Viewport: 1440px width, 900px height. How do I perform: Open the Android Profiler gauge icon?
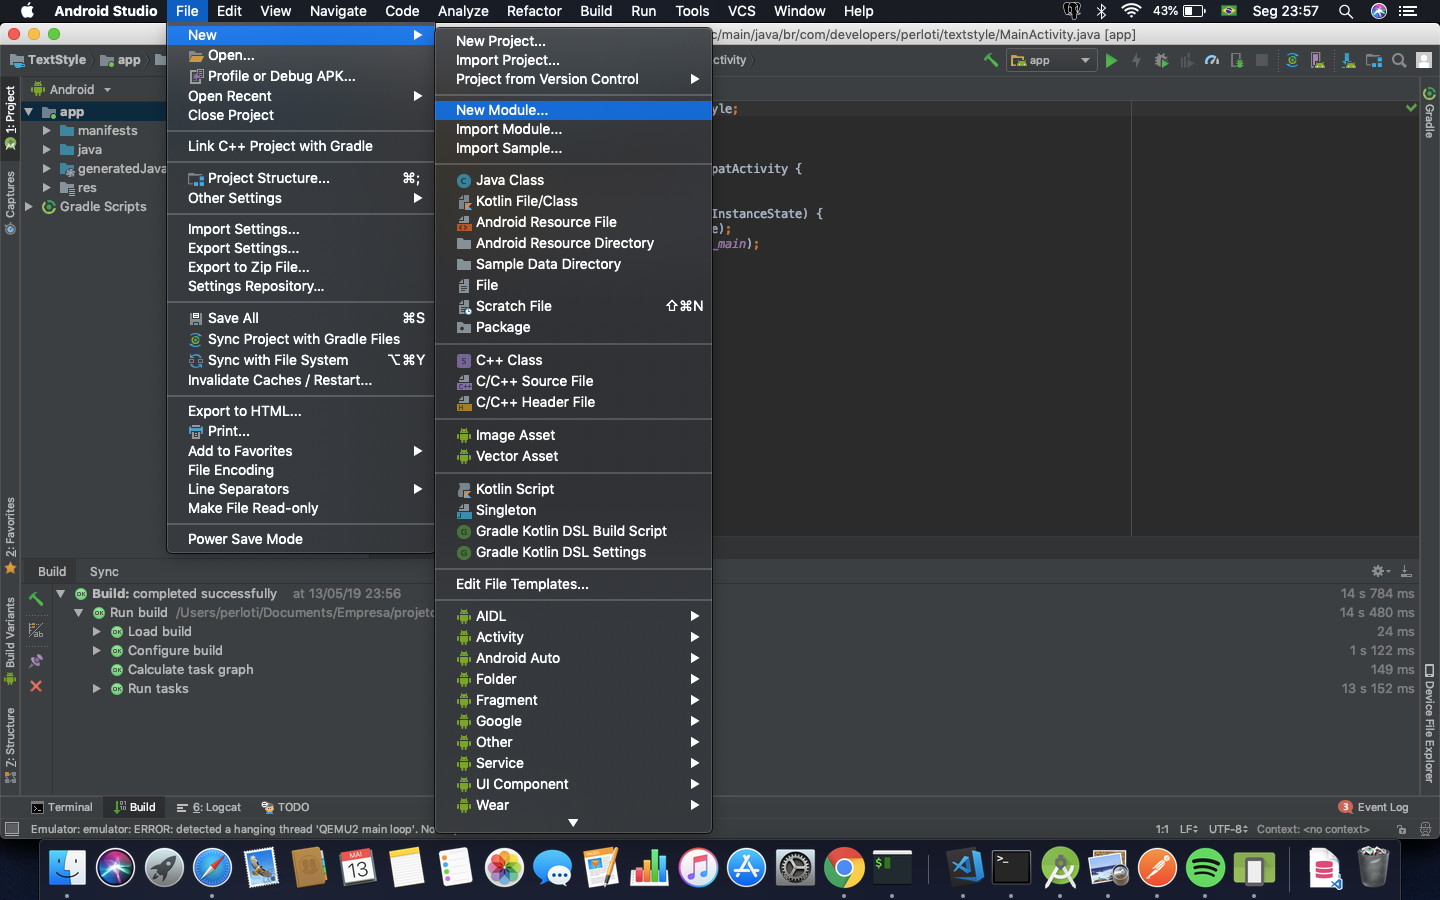(1212, 61)
